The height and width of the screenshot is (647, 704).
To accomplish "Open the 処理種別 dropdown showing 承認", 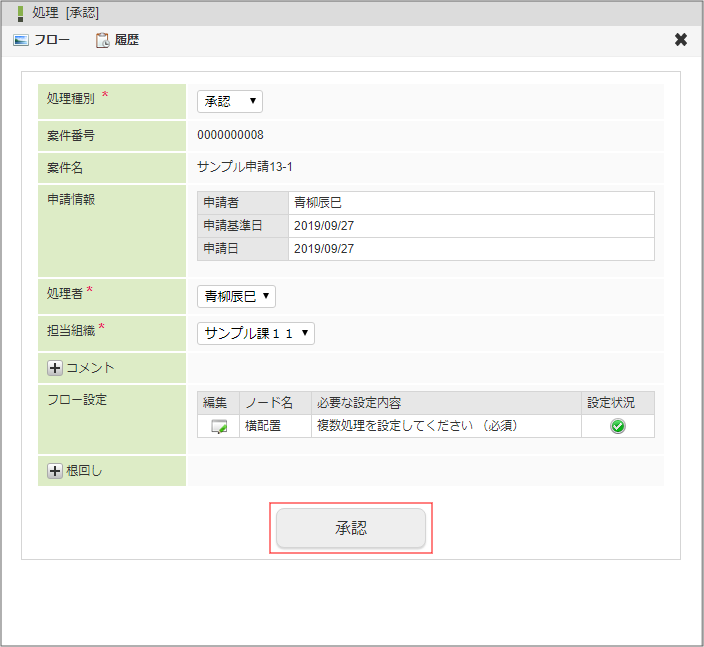I will (x=230, y=101).
